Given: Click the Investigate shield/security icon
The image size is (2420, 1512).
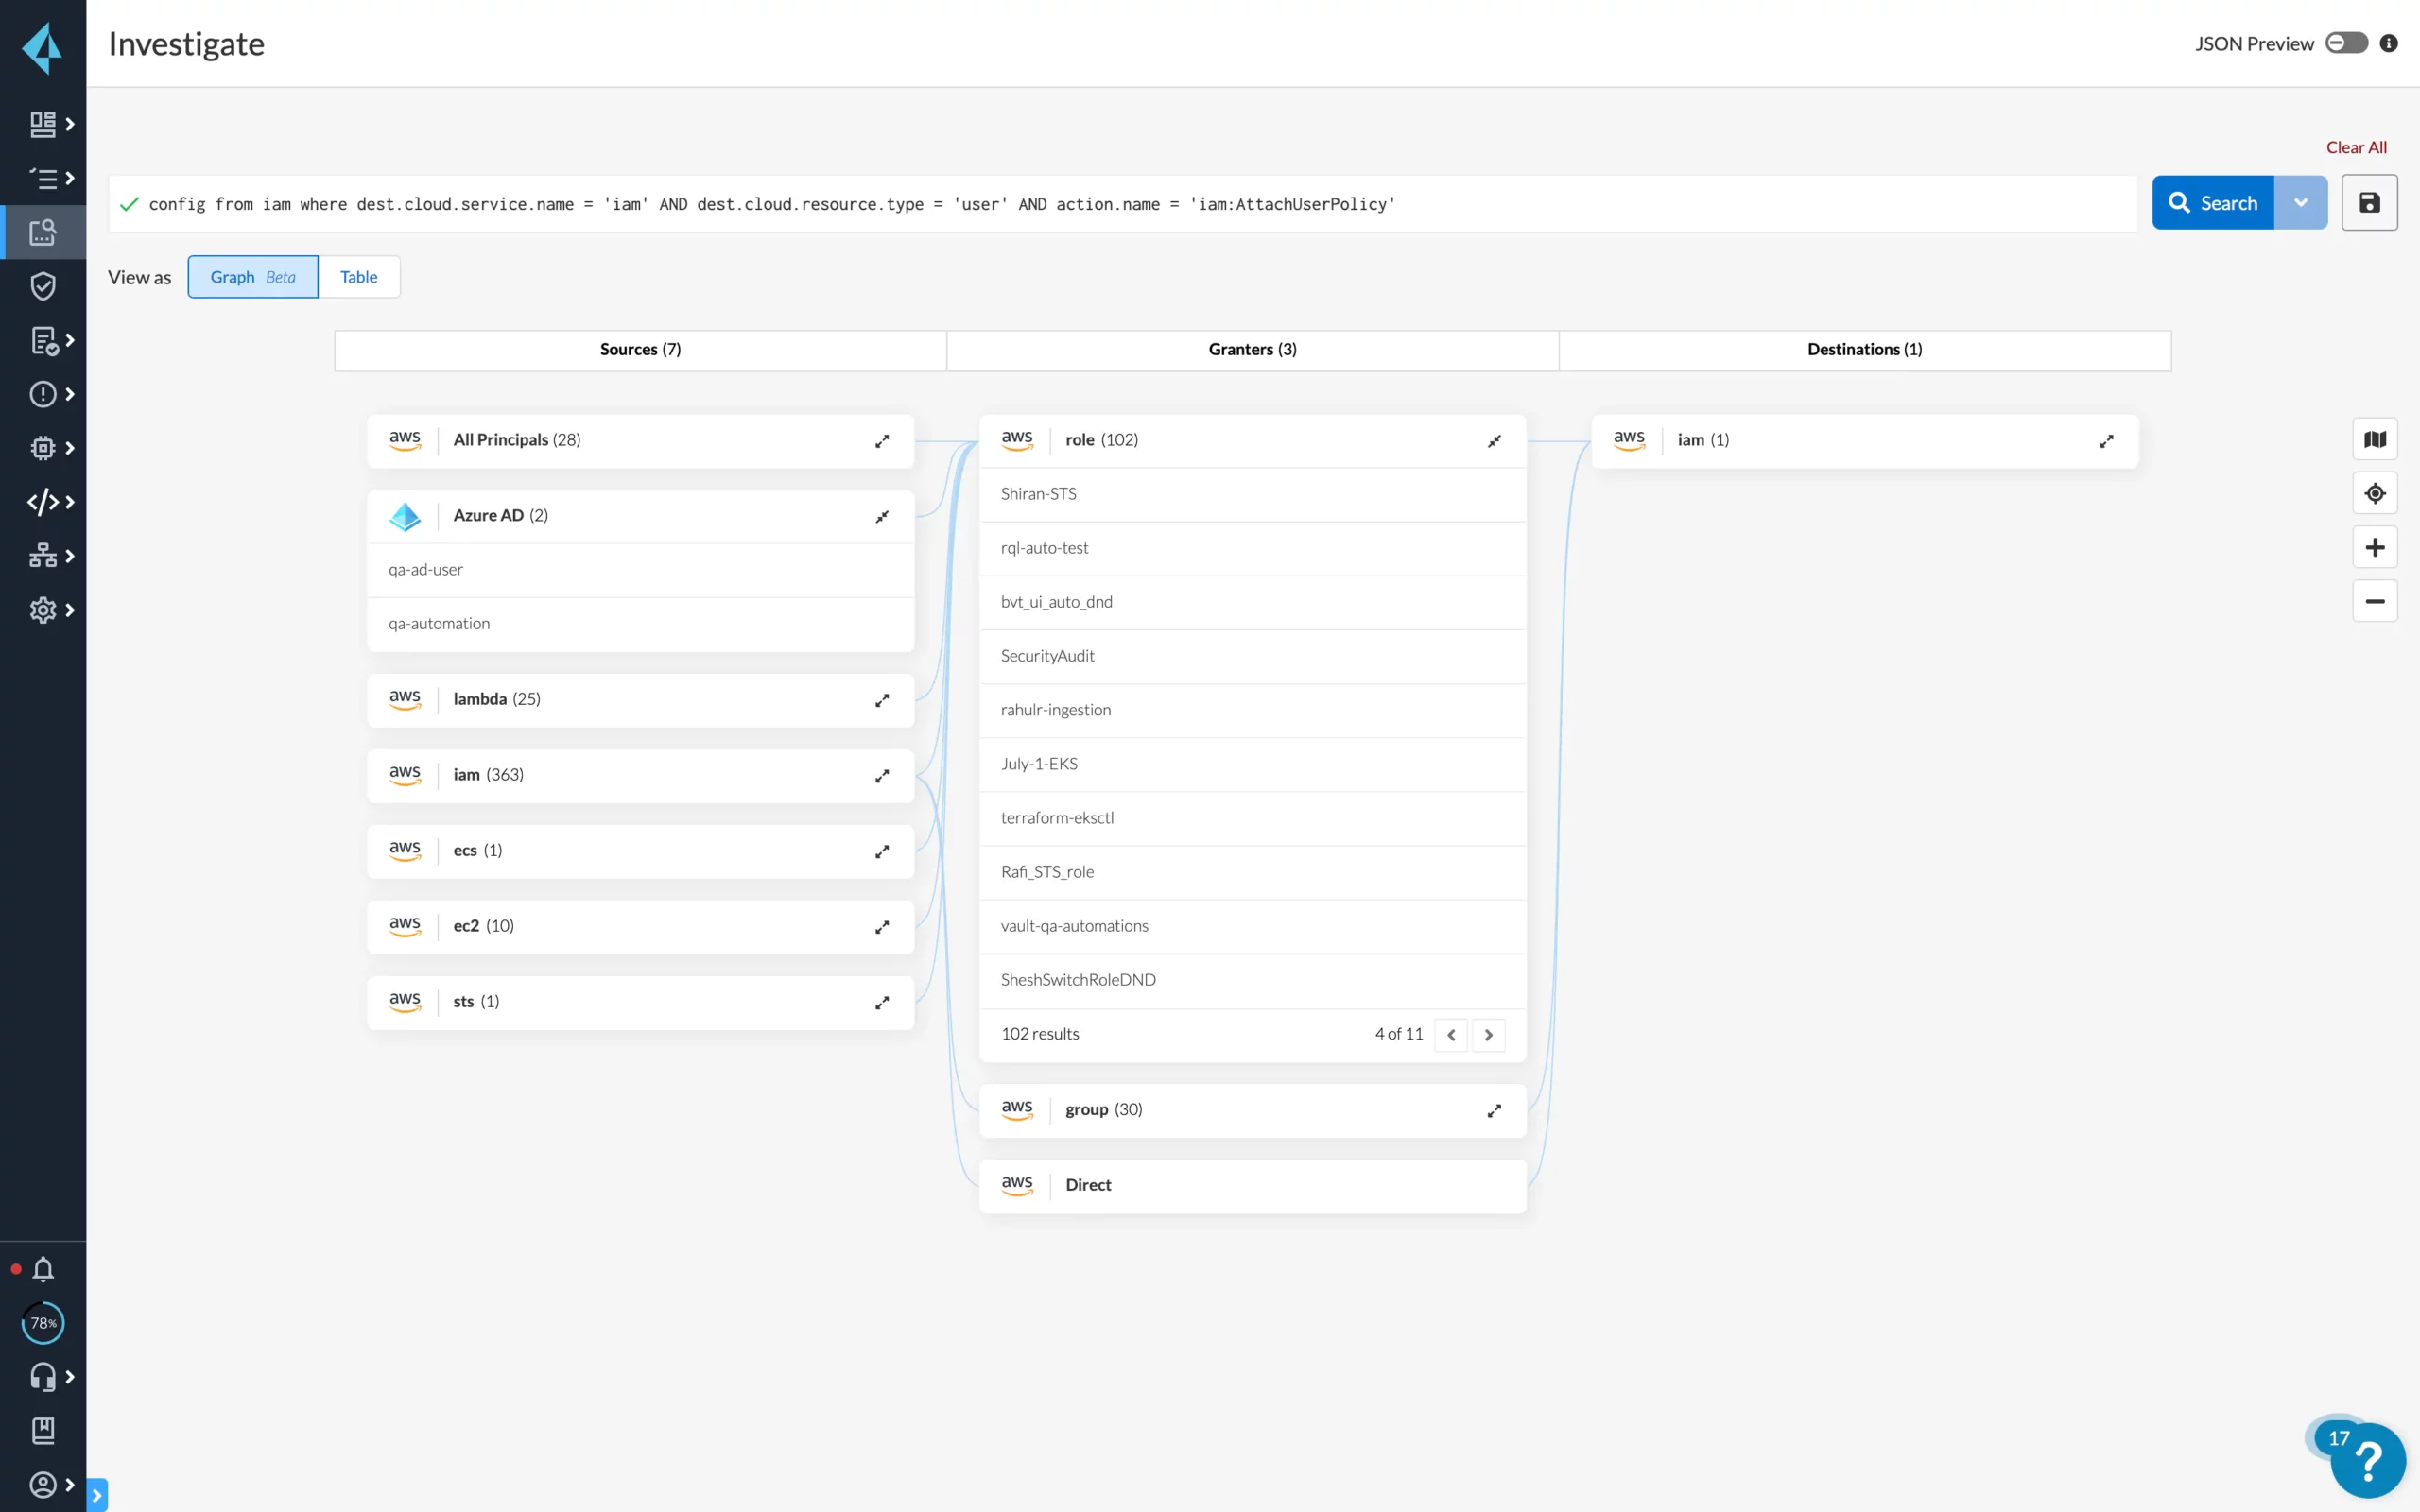Looking at the screenshot, I should 42,285.
